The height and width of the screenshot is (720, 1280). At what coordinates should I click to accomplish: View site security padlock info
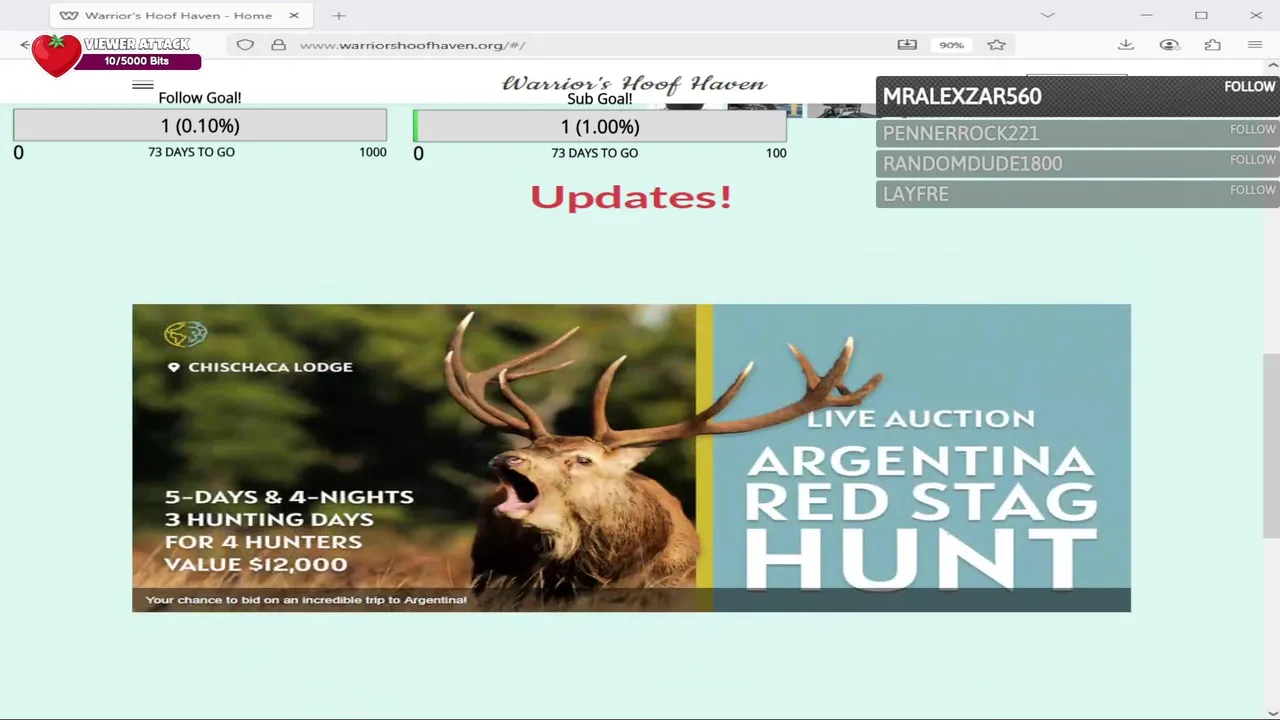coord(279,45)
